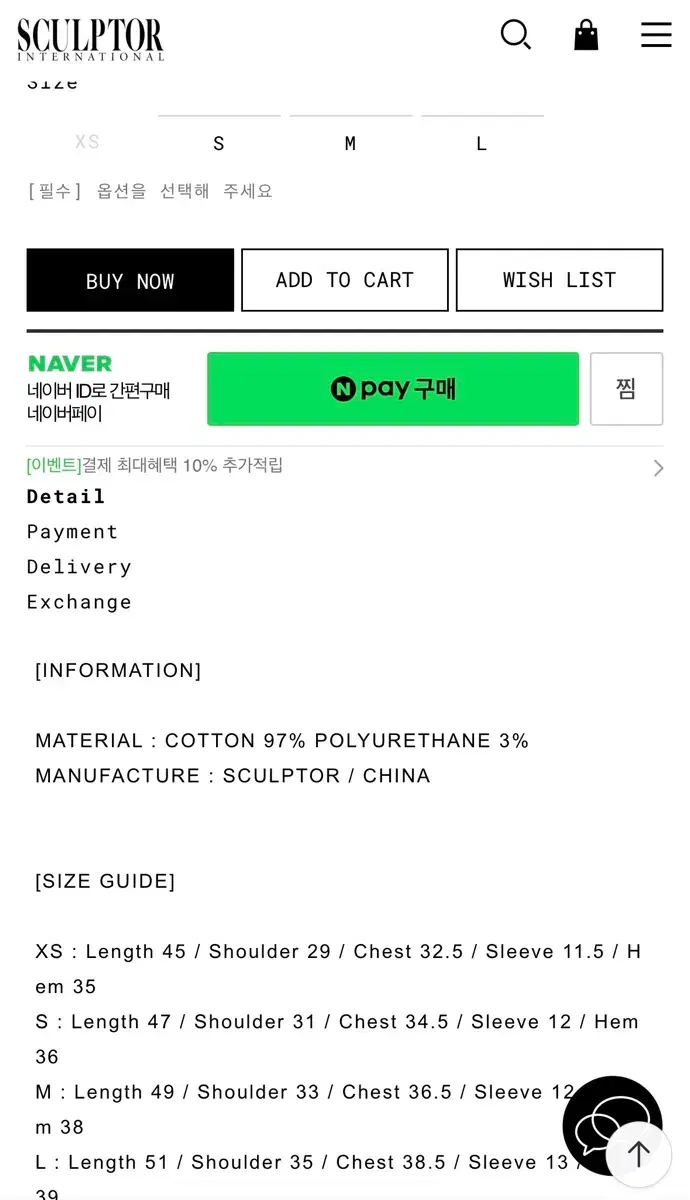Open the search magnifier icon
The image size is (690, 1200).
[515, 35]
